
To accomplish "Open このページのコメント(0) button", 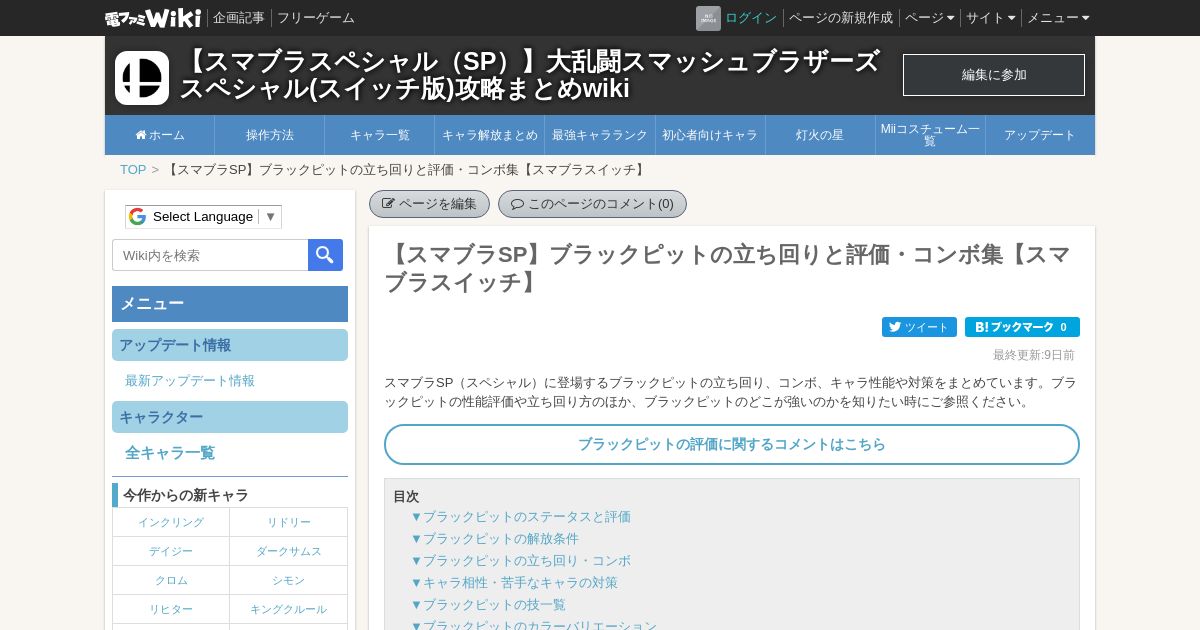I will (x=592, y=204).
